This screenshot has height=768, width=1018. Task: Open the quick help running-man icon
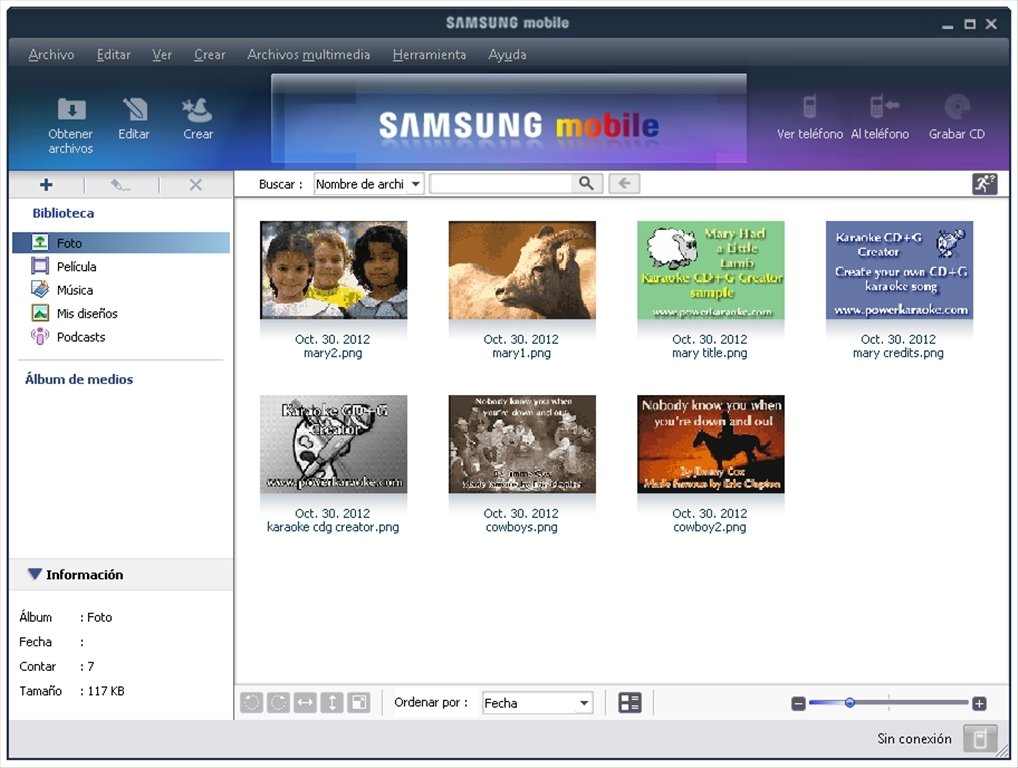tap(984, 184)
